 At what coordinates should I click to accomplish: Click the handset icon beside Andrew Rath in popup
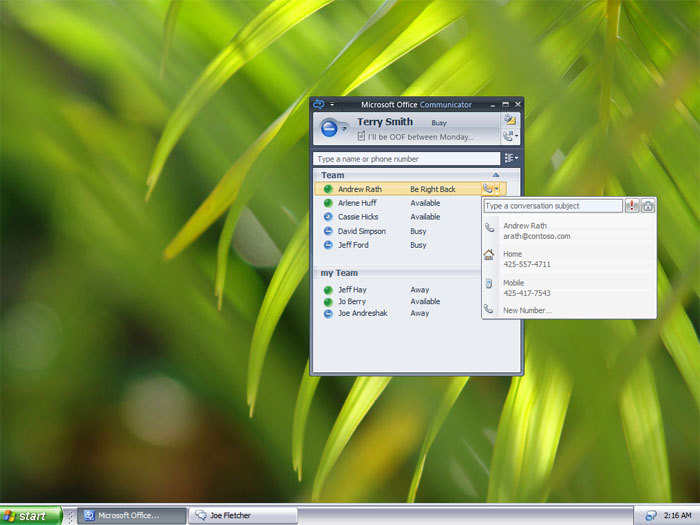click(x=490, y=228)
